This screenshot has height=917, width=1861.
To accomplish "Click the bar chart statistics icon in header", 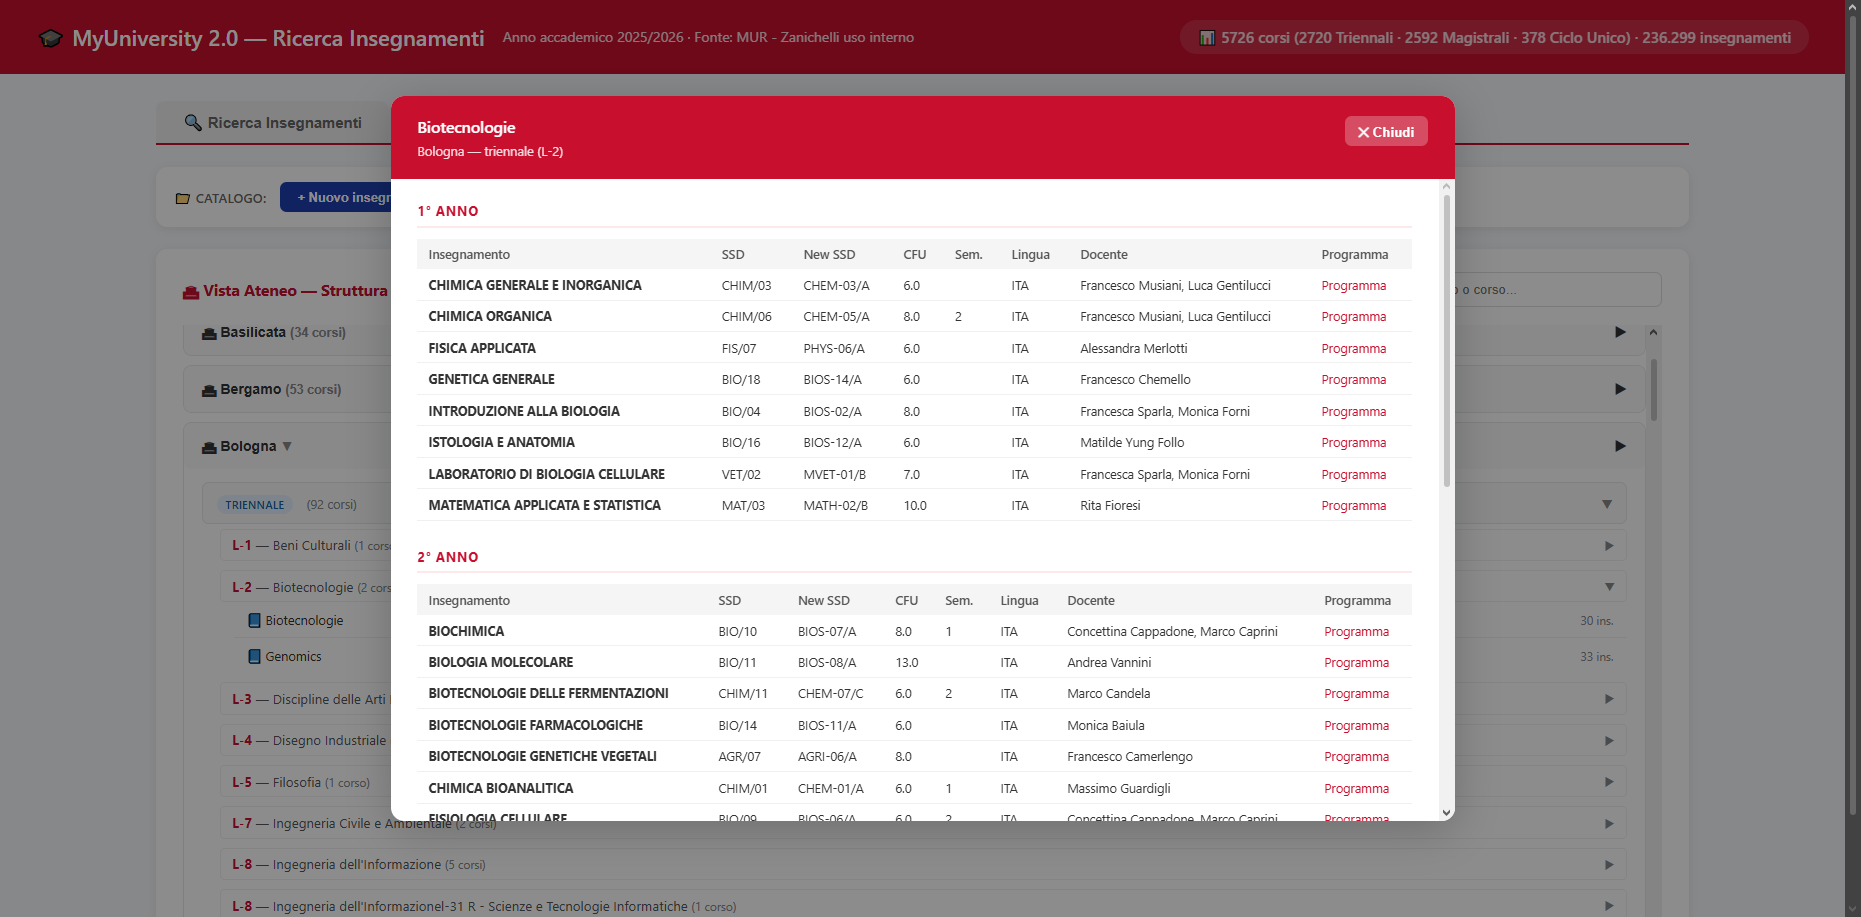I will pyautogui.click(x=1207, y=38).
